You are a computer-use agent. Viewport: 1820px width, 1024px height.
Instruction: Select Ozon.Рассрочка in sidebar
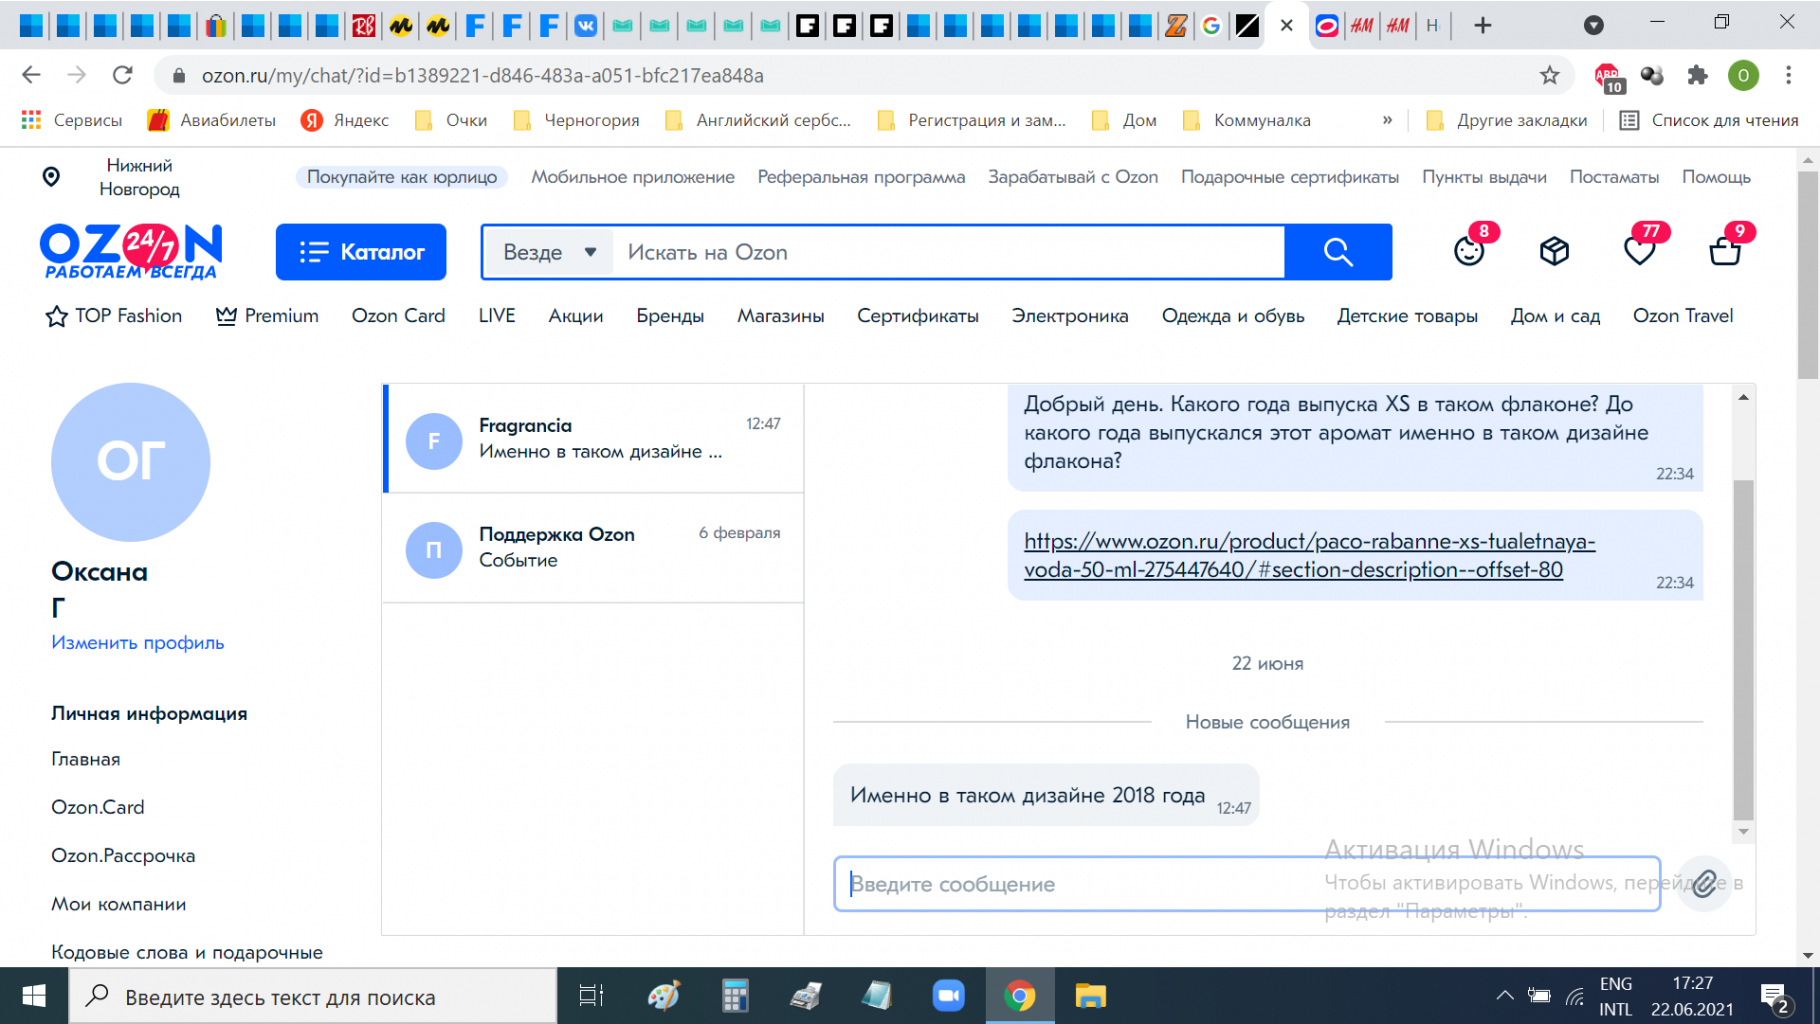(x=123, y=856)
